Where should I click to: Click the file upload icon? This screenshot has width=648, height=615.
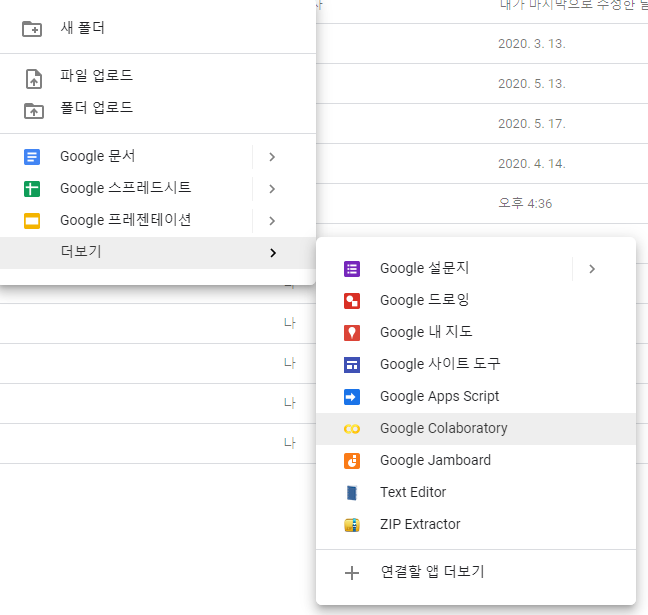click(33, 79)
